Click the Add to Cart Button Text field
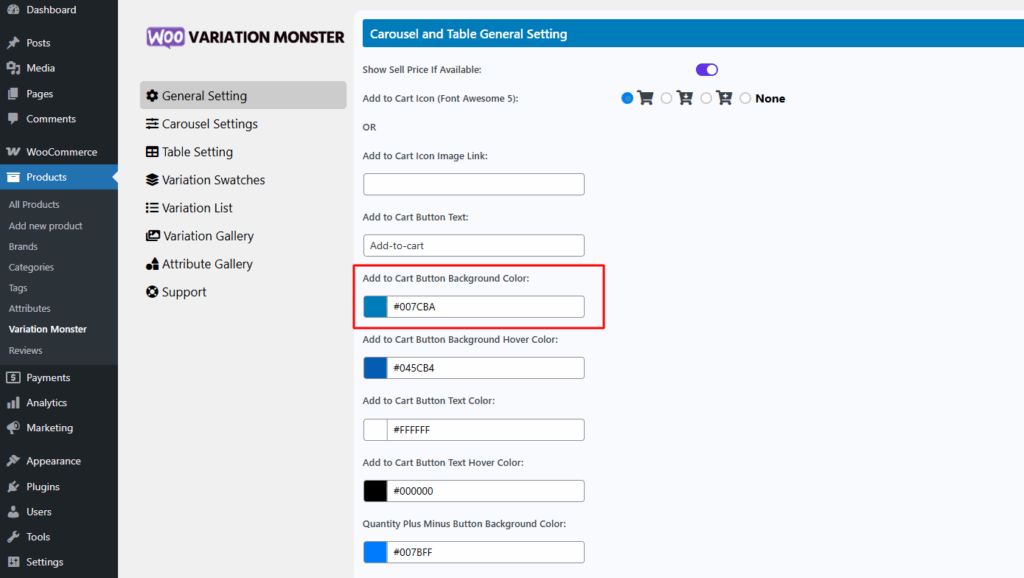Viewport: 1024px width, 578px height. [473, 246]
